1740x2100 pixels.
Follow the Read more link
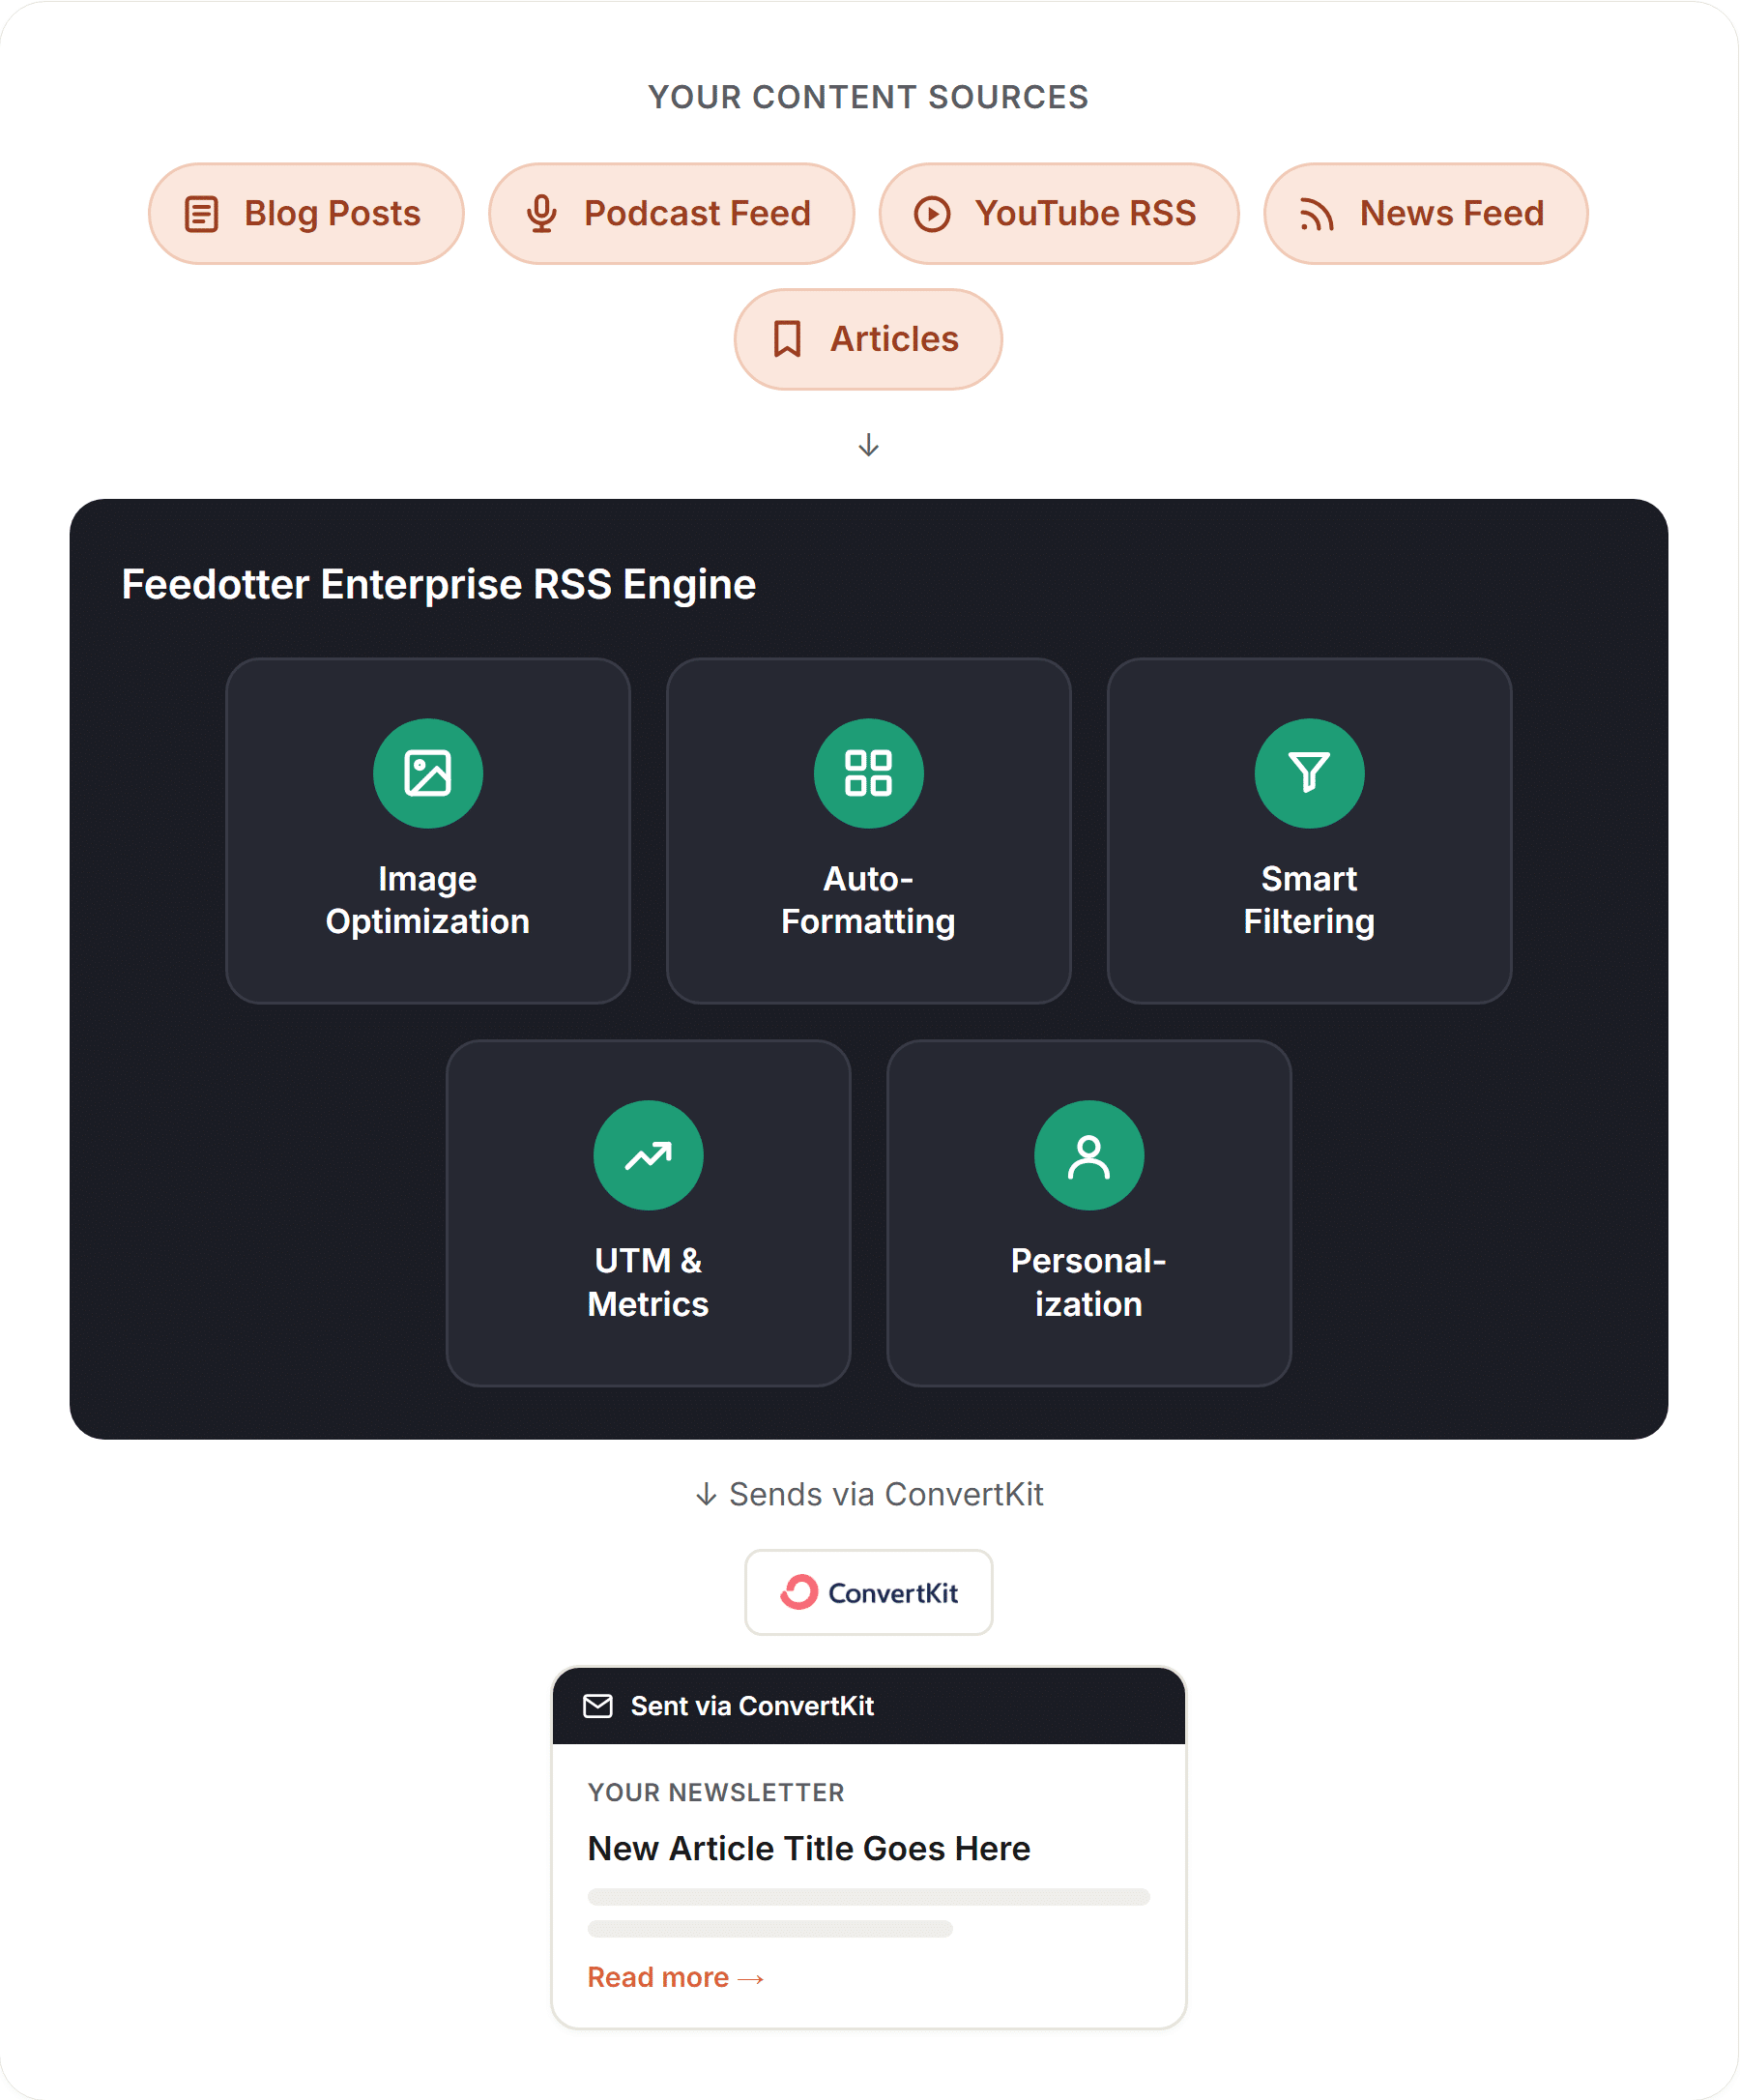point(676,1978)
